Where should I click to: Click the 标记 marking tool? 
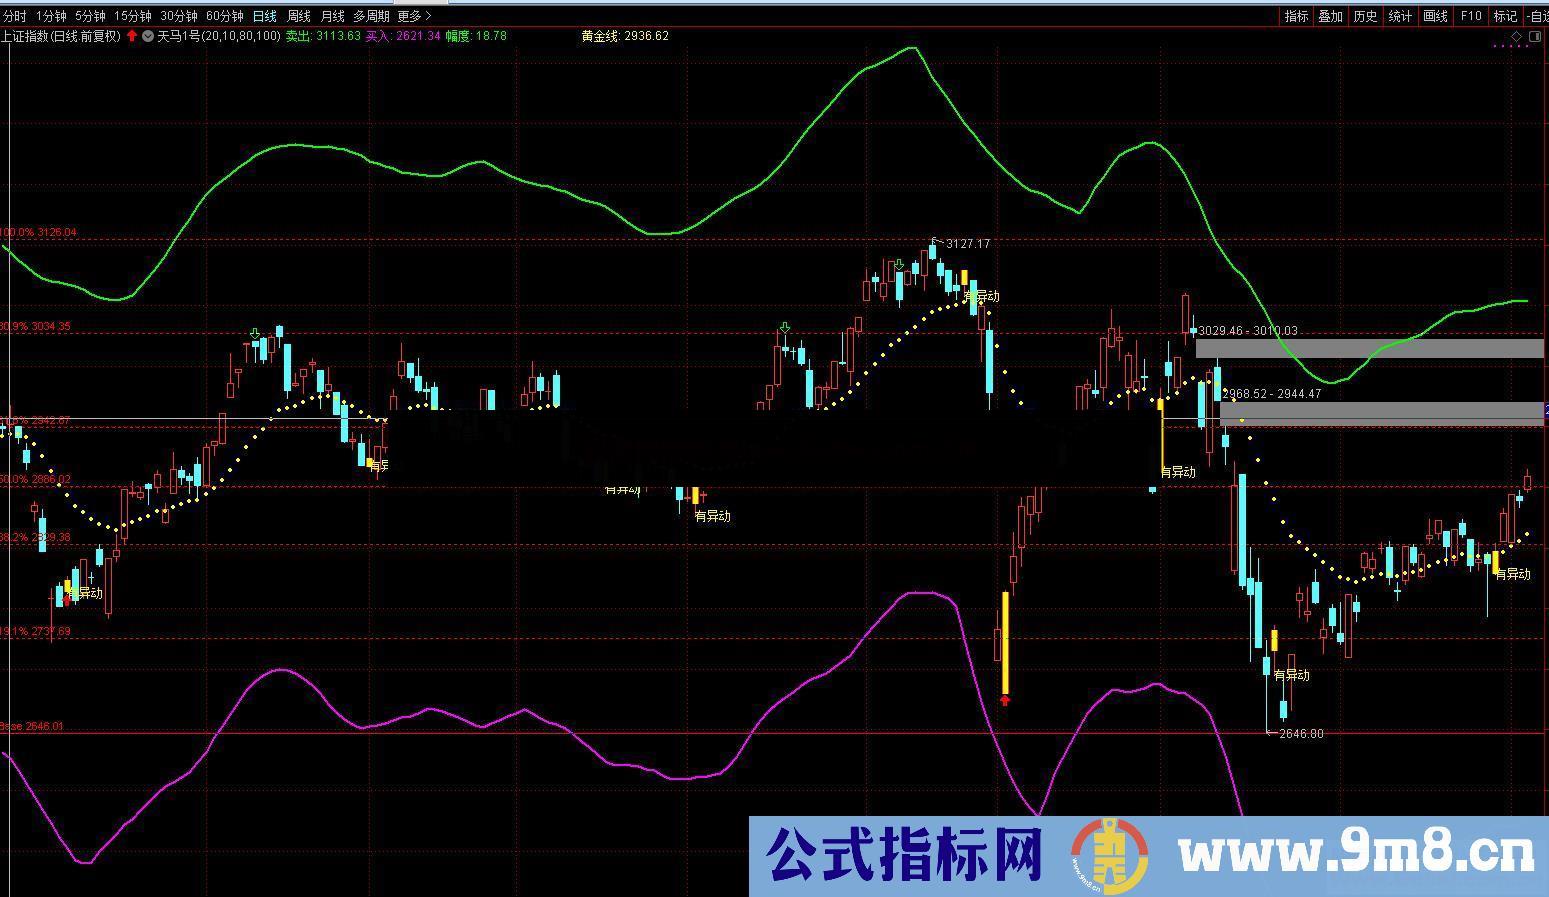tap(1504, 15)
